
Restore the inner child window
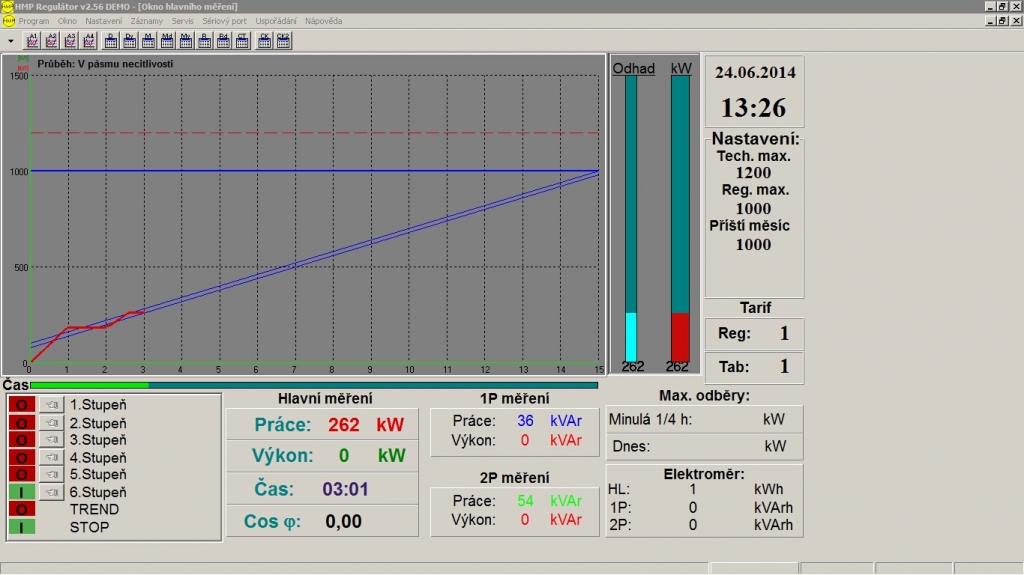1002,21
